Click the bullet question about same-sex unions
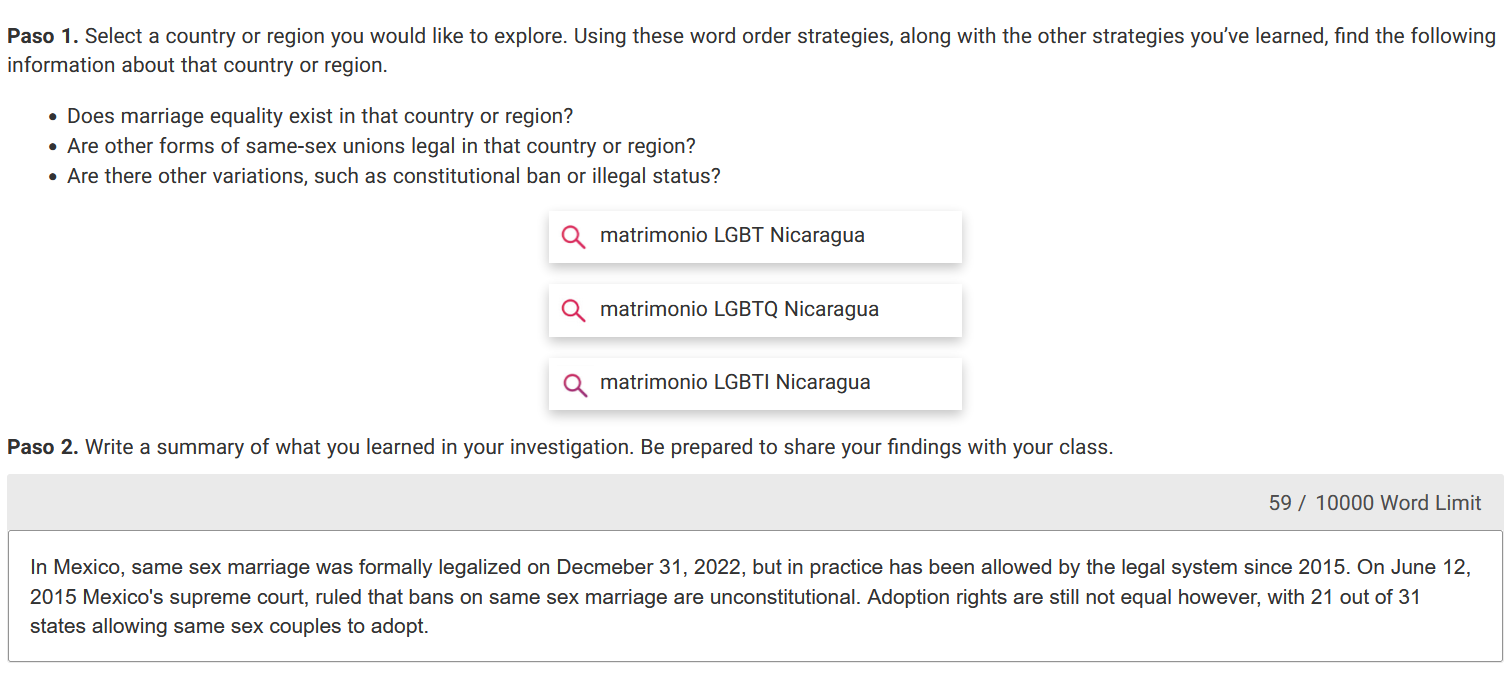This screenshot has width=1507, height=682. 381,146
